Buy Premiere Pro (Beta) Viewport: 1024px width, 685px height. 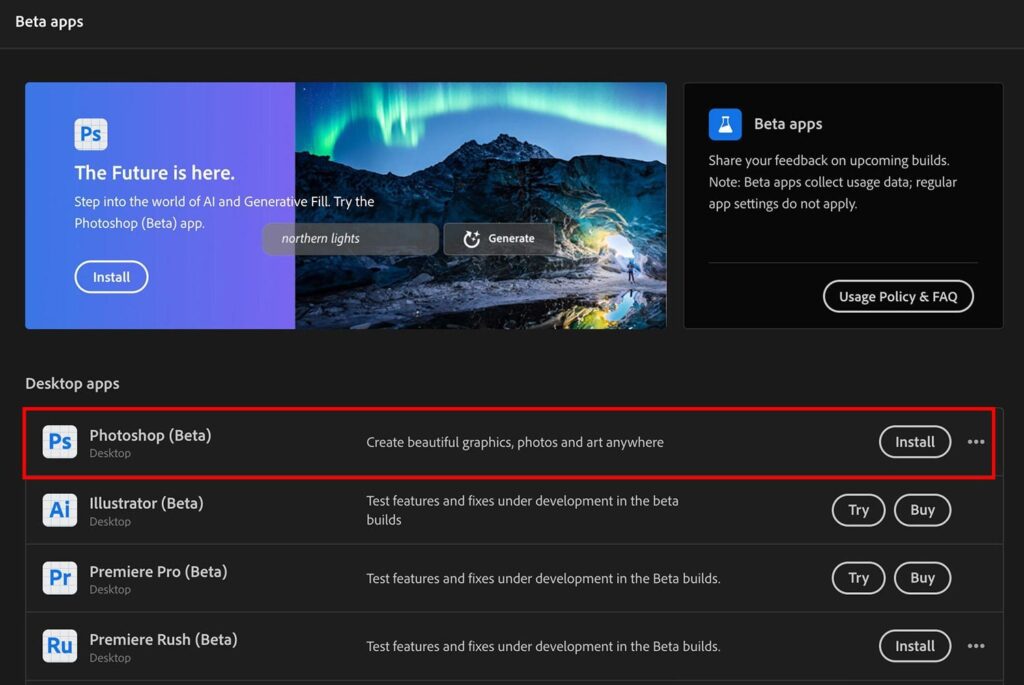coord(922,578)
